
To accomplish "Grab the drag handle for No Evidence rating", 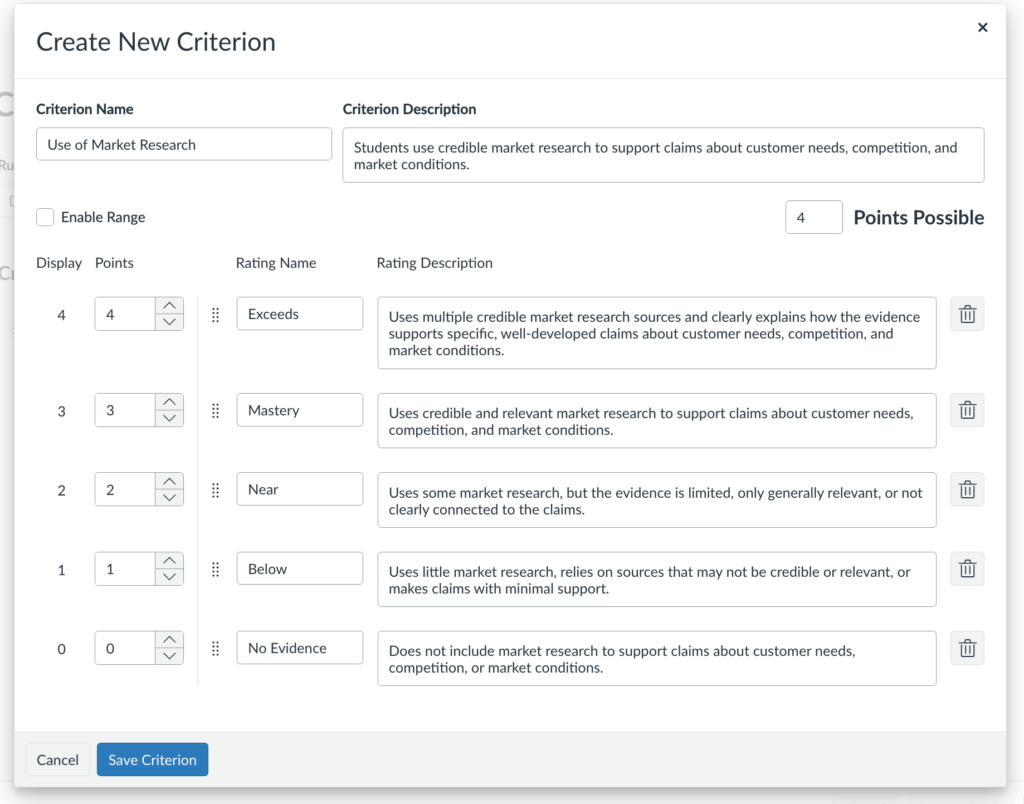I will click(x=216, y=649).
